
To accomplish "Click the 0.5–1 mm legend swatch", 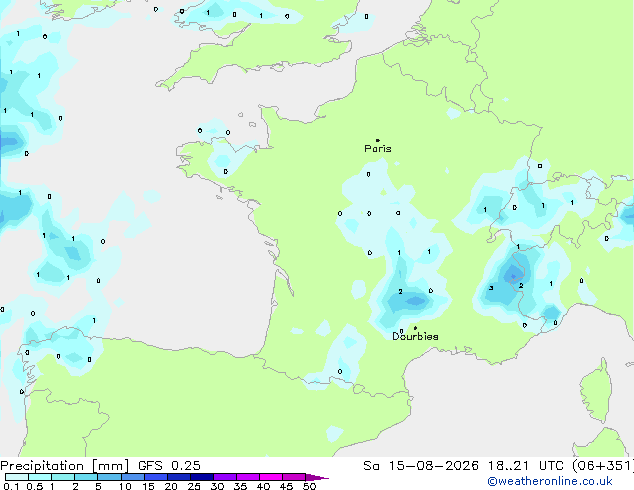I will [x=40, y=477].
